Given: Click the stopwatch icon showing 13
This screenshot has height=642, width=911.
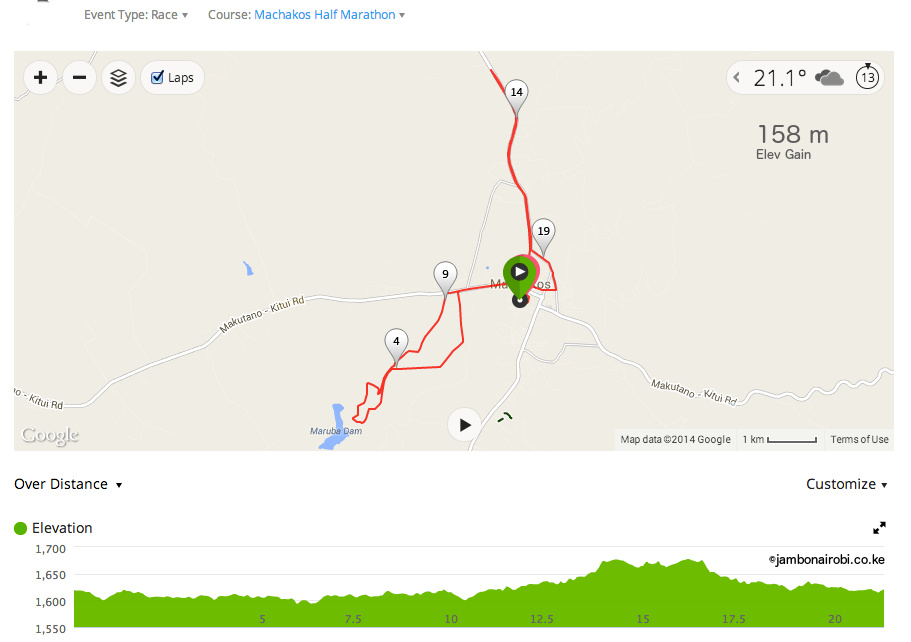Looking at the screenshot, I should (x=867, y=77).
